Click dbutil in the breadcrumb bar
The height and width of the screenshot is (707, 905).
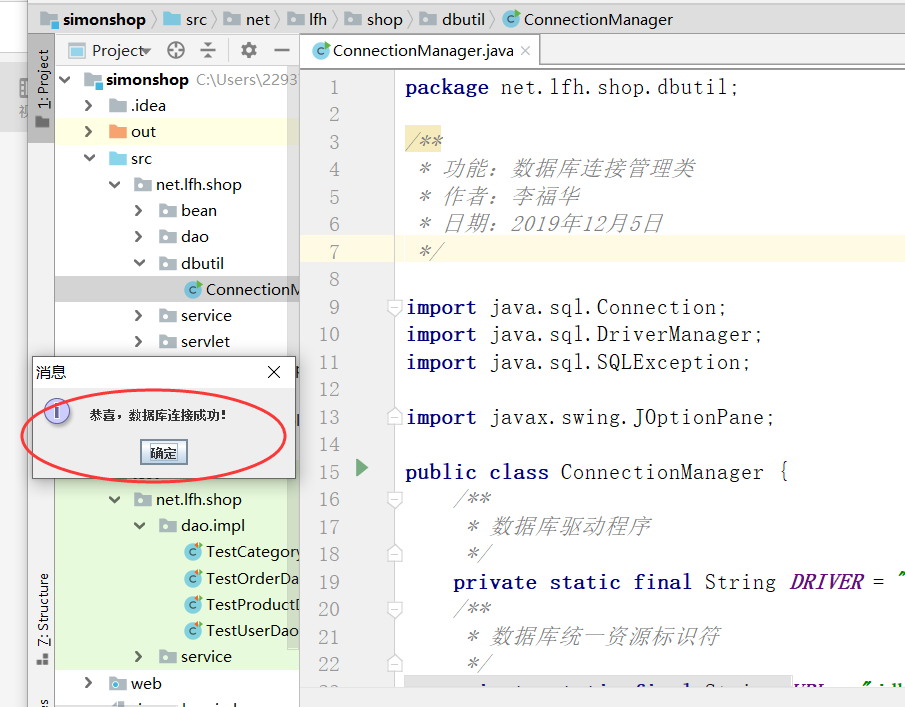tap(463, 20)
